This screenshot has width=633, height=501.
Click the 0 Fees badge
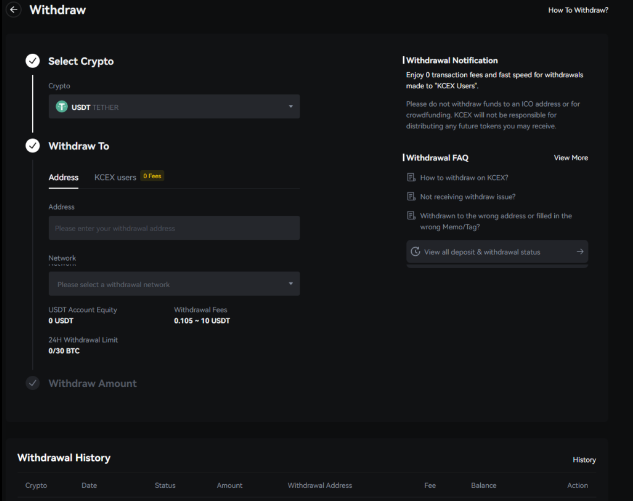point(152,176)
